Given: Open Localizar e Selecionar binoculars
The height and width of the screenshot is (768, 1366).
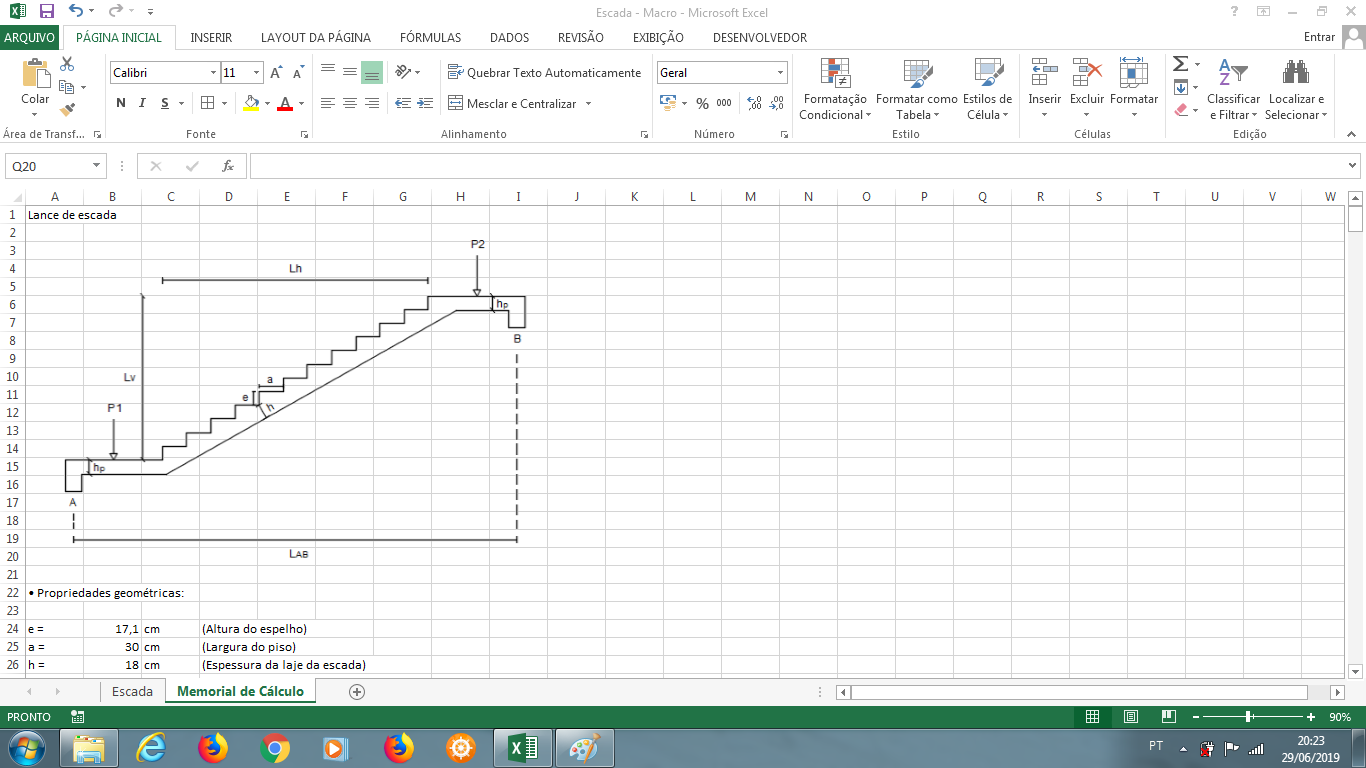Looking at the screenshot, I should tap(1296, 89).
